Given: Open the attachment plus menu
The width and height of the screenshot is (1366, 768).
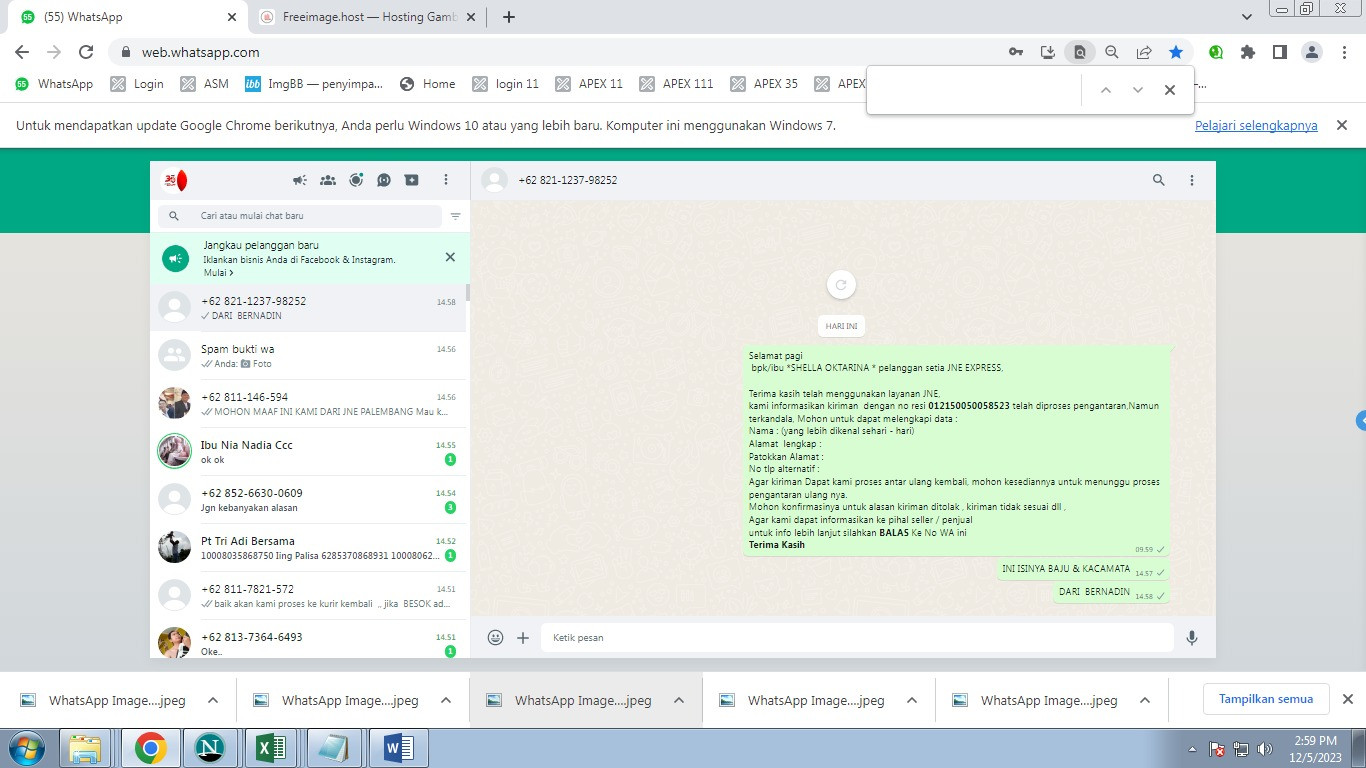Looking at the screenshot, I should 523,638.
